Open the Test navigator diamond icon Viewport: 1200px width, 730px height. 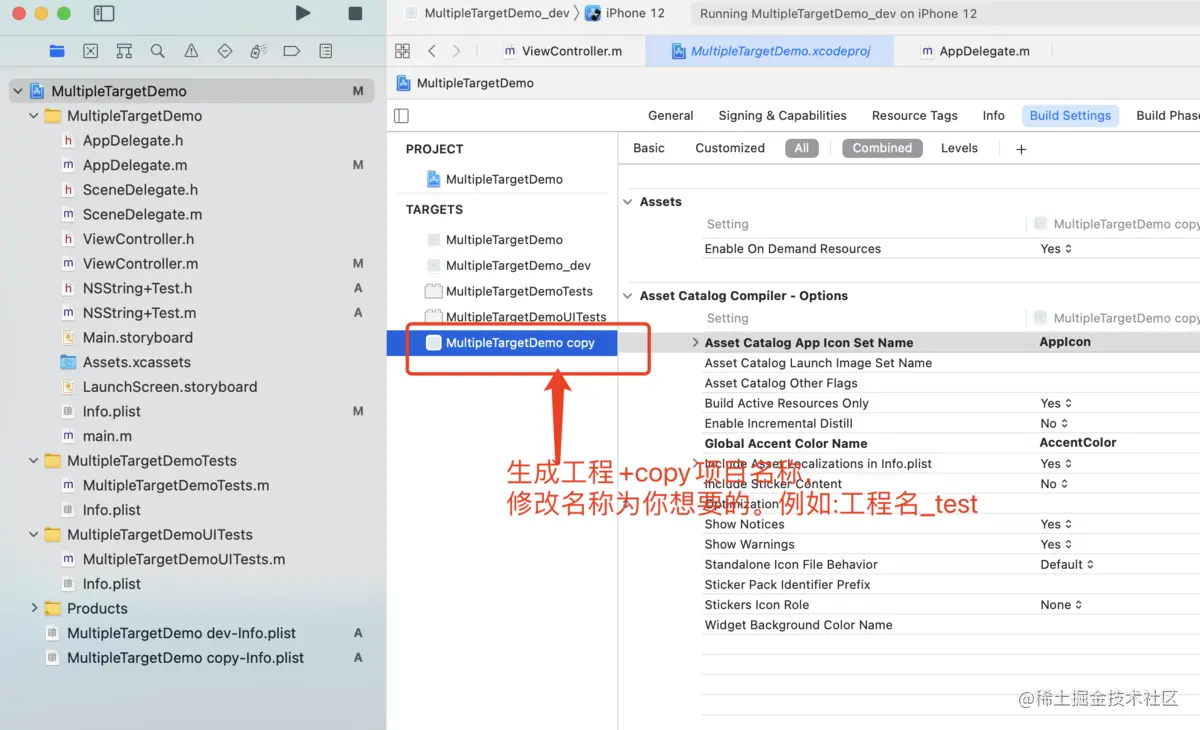[x=224, y=51]
